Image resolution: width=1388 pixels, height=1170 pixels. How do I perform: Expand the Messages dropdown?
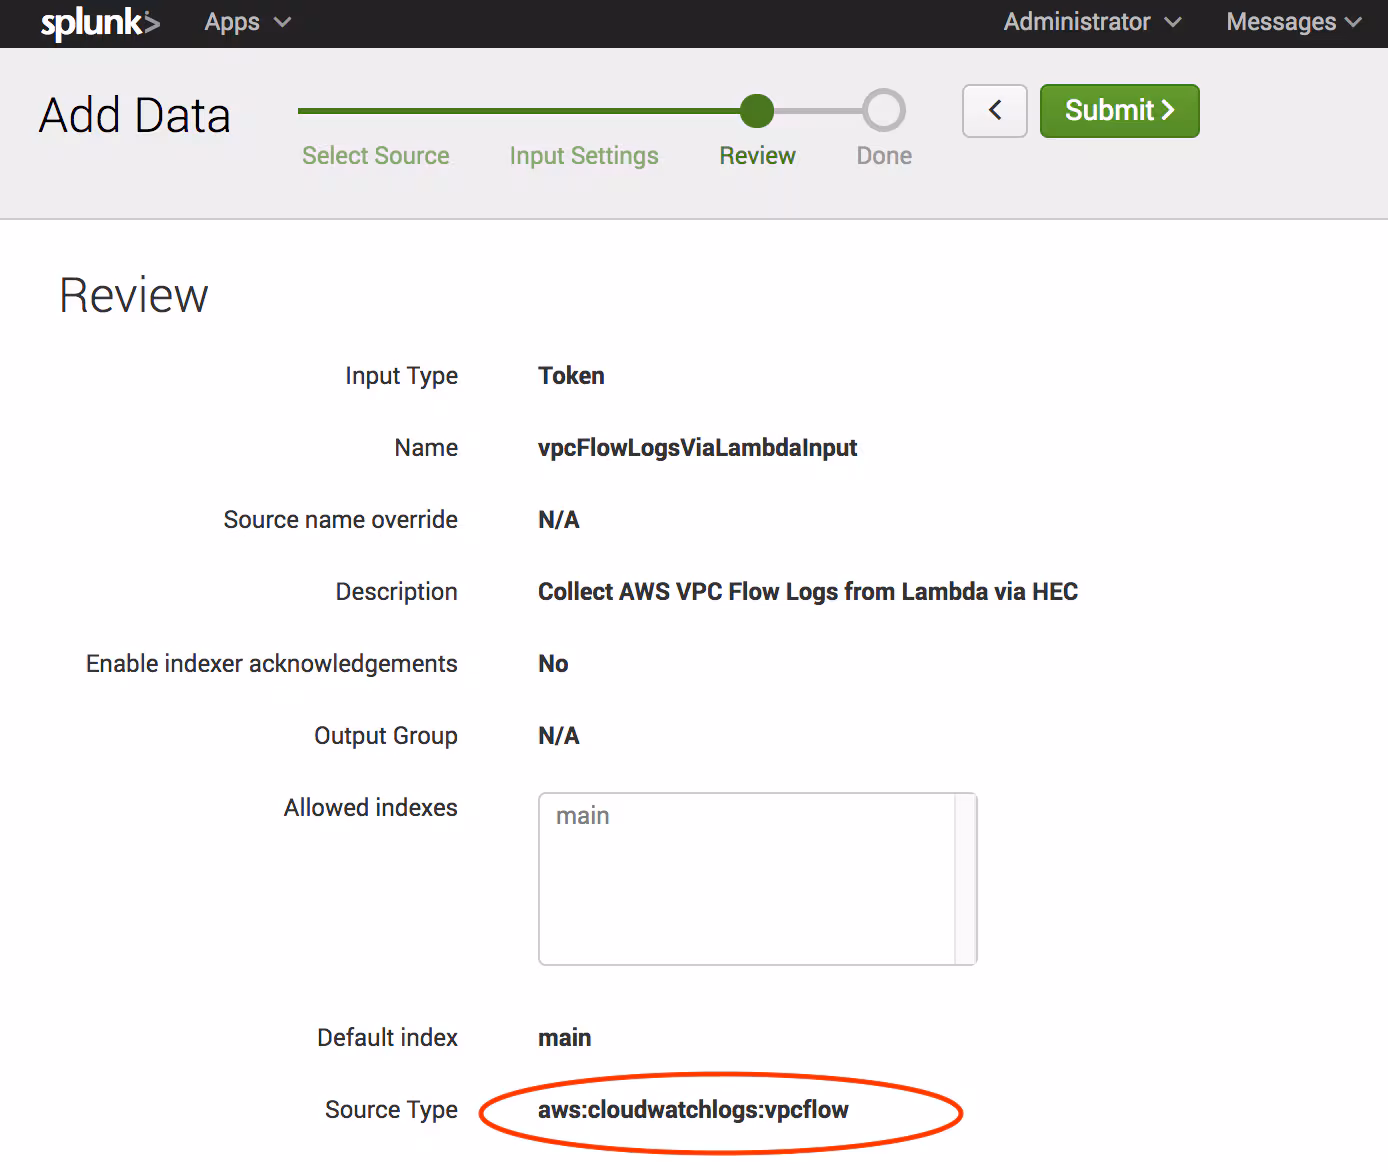click(x=1292, y=22)
